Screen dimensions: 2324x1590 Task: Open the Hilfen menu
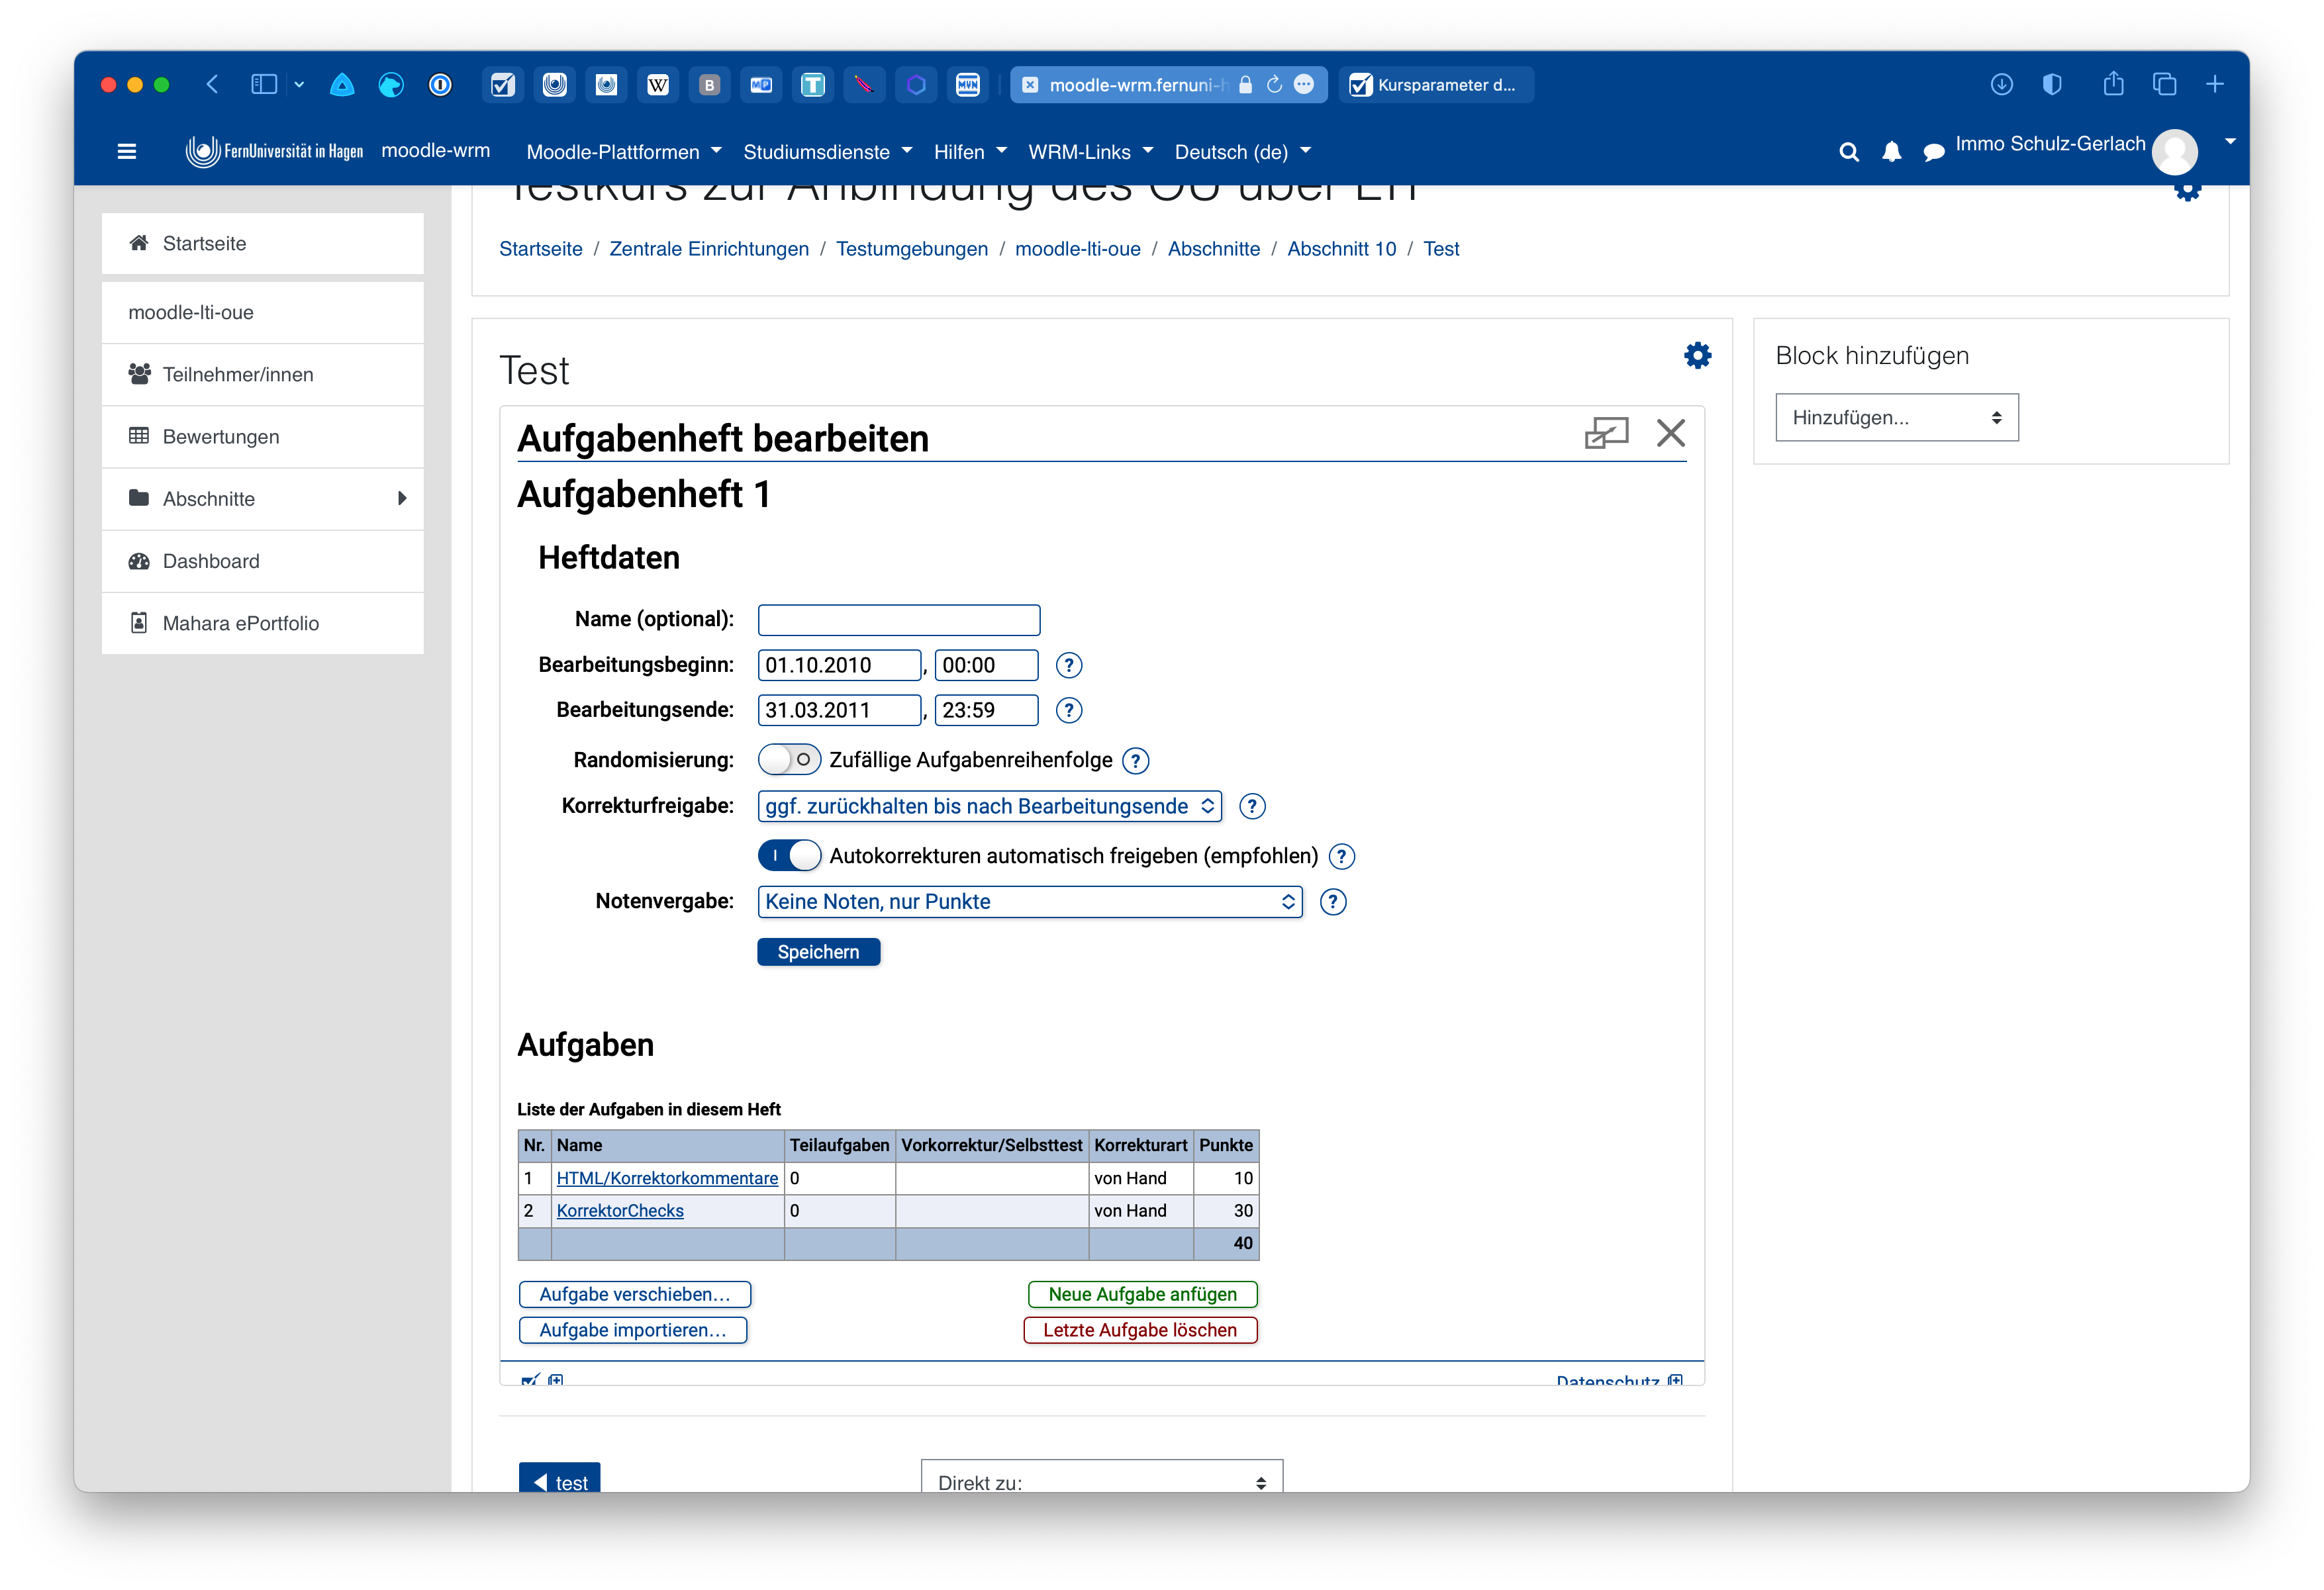970,152
